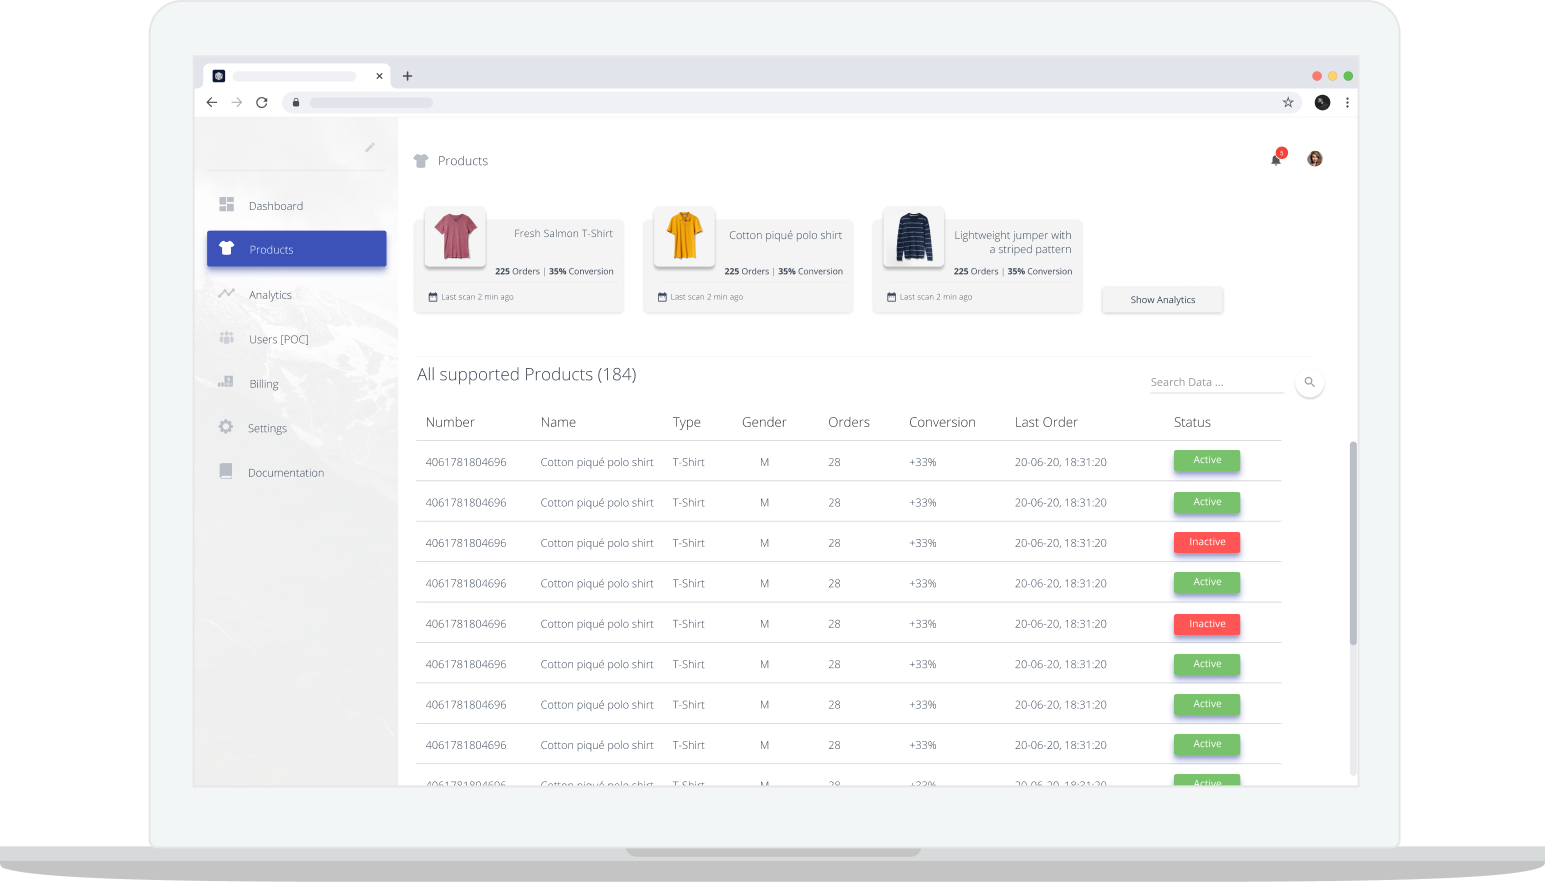Select Billing from the sidebar

(x=264, y=384)
